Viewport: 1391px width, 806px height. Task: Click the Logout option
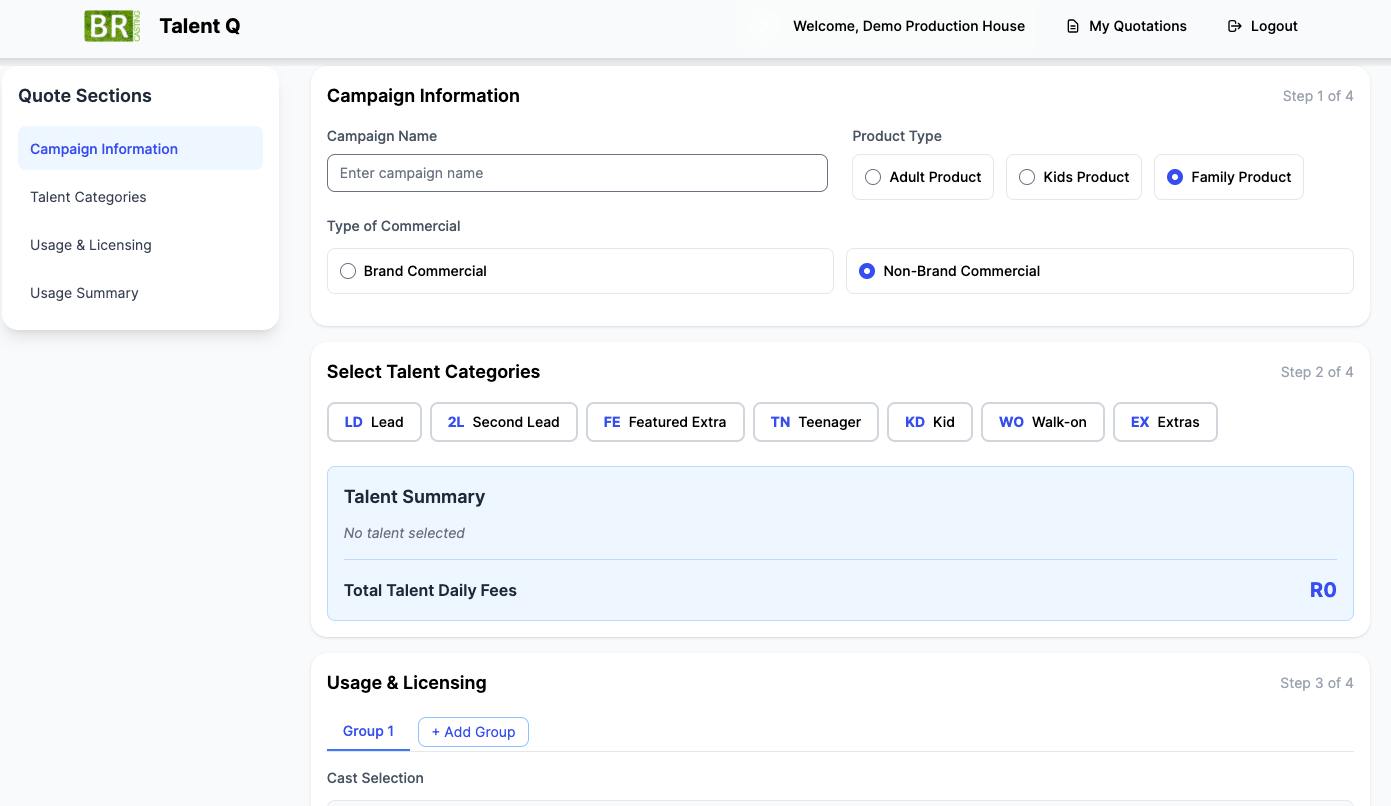[1262, 26]
